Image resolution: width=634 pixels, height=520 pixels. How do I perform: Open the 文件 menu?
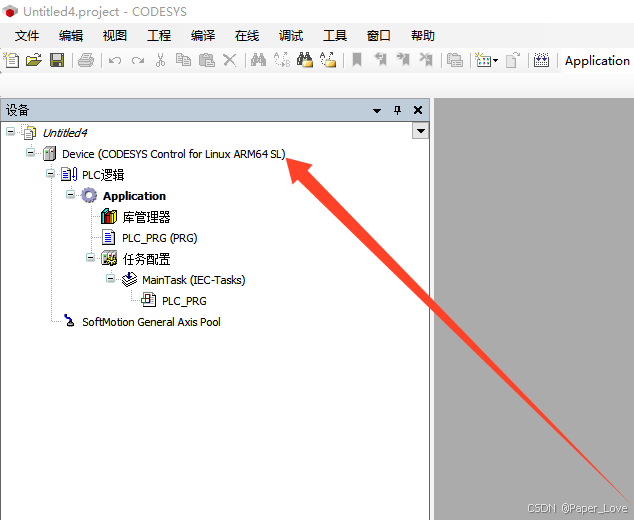click(27, 36)
